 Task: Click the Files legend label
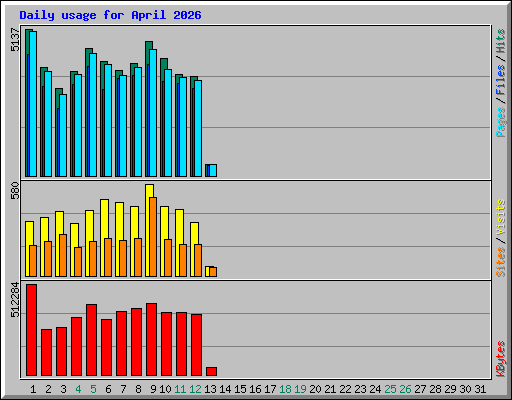pos(501,80)
